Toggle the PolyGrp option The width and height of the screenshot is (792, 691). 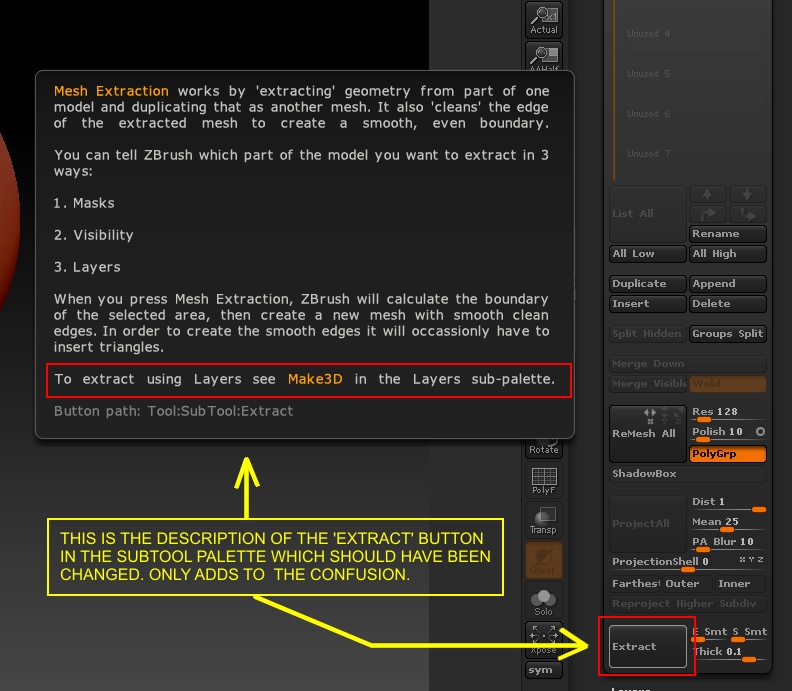point(728,454)
